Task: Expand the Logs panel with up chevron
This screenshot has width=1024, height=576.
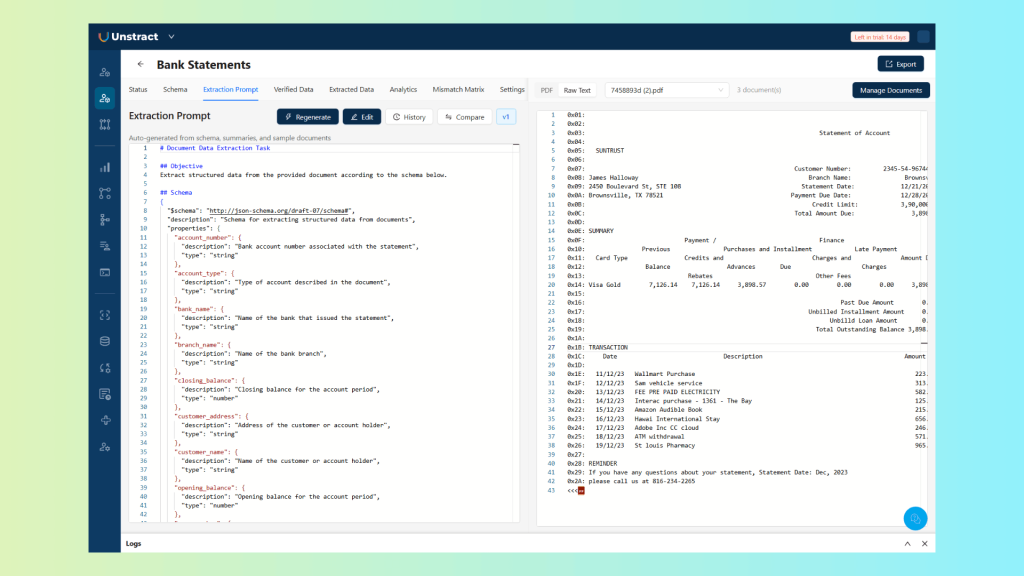Action: [x=907, y=543]
